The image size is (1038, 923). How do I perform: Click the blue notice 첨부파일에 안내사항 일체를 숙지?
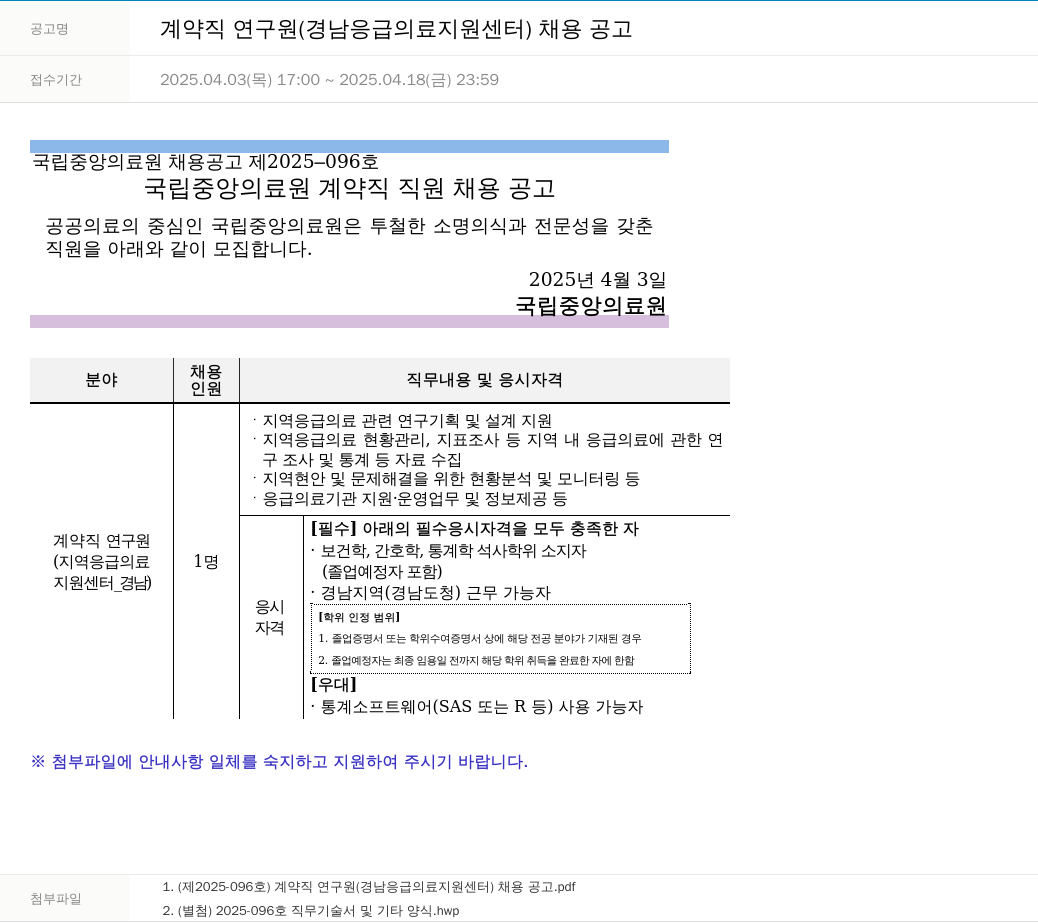[x=279, y=762]
